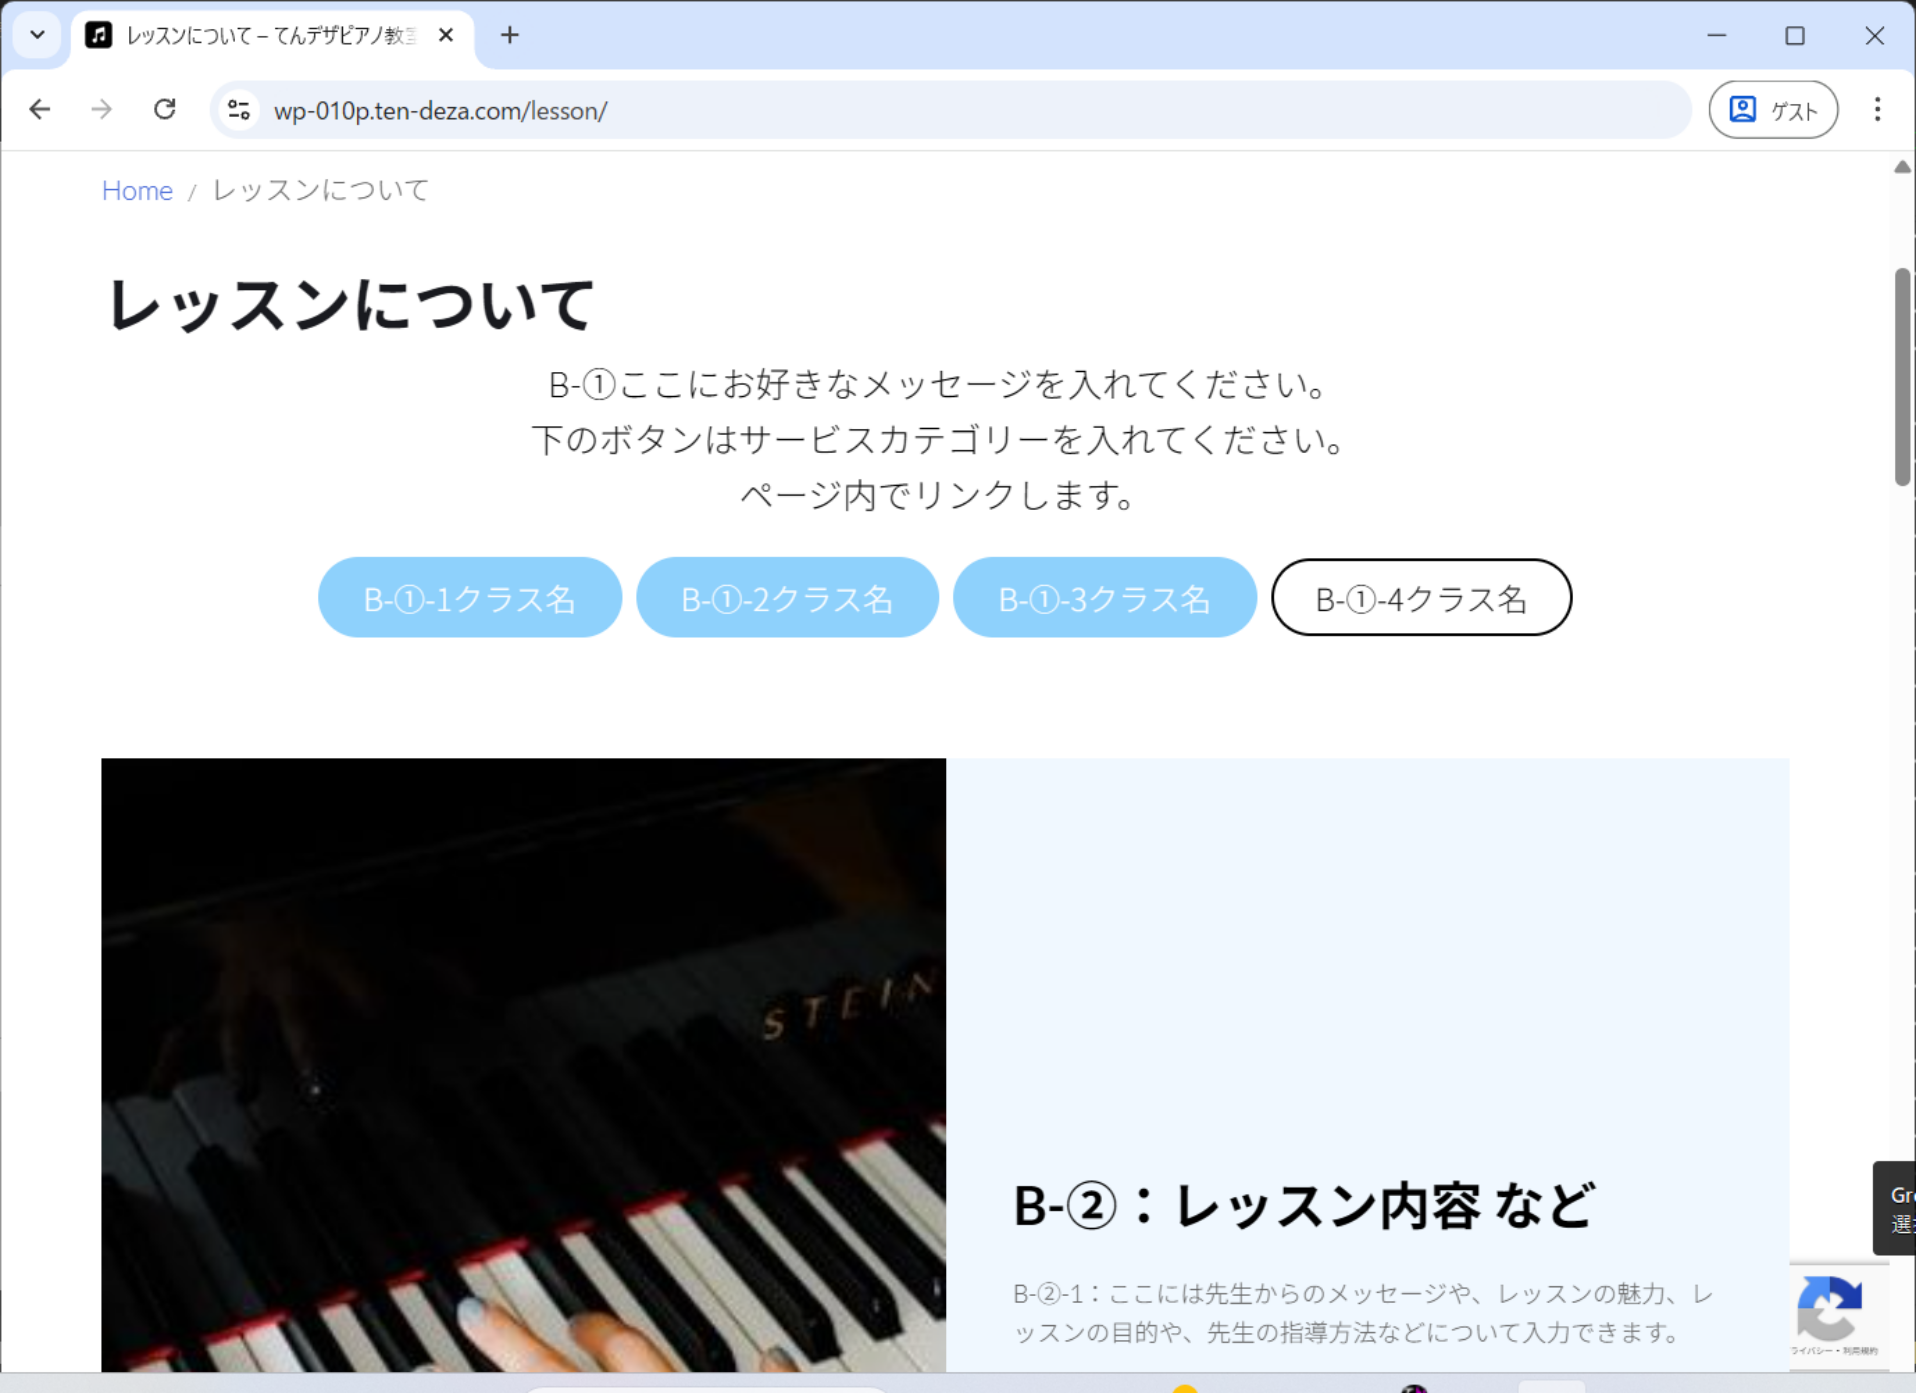Open the Chrome three-dot menu
This screenshot has height=1393, width=1916.
click(1877, 110)
